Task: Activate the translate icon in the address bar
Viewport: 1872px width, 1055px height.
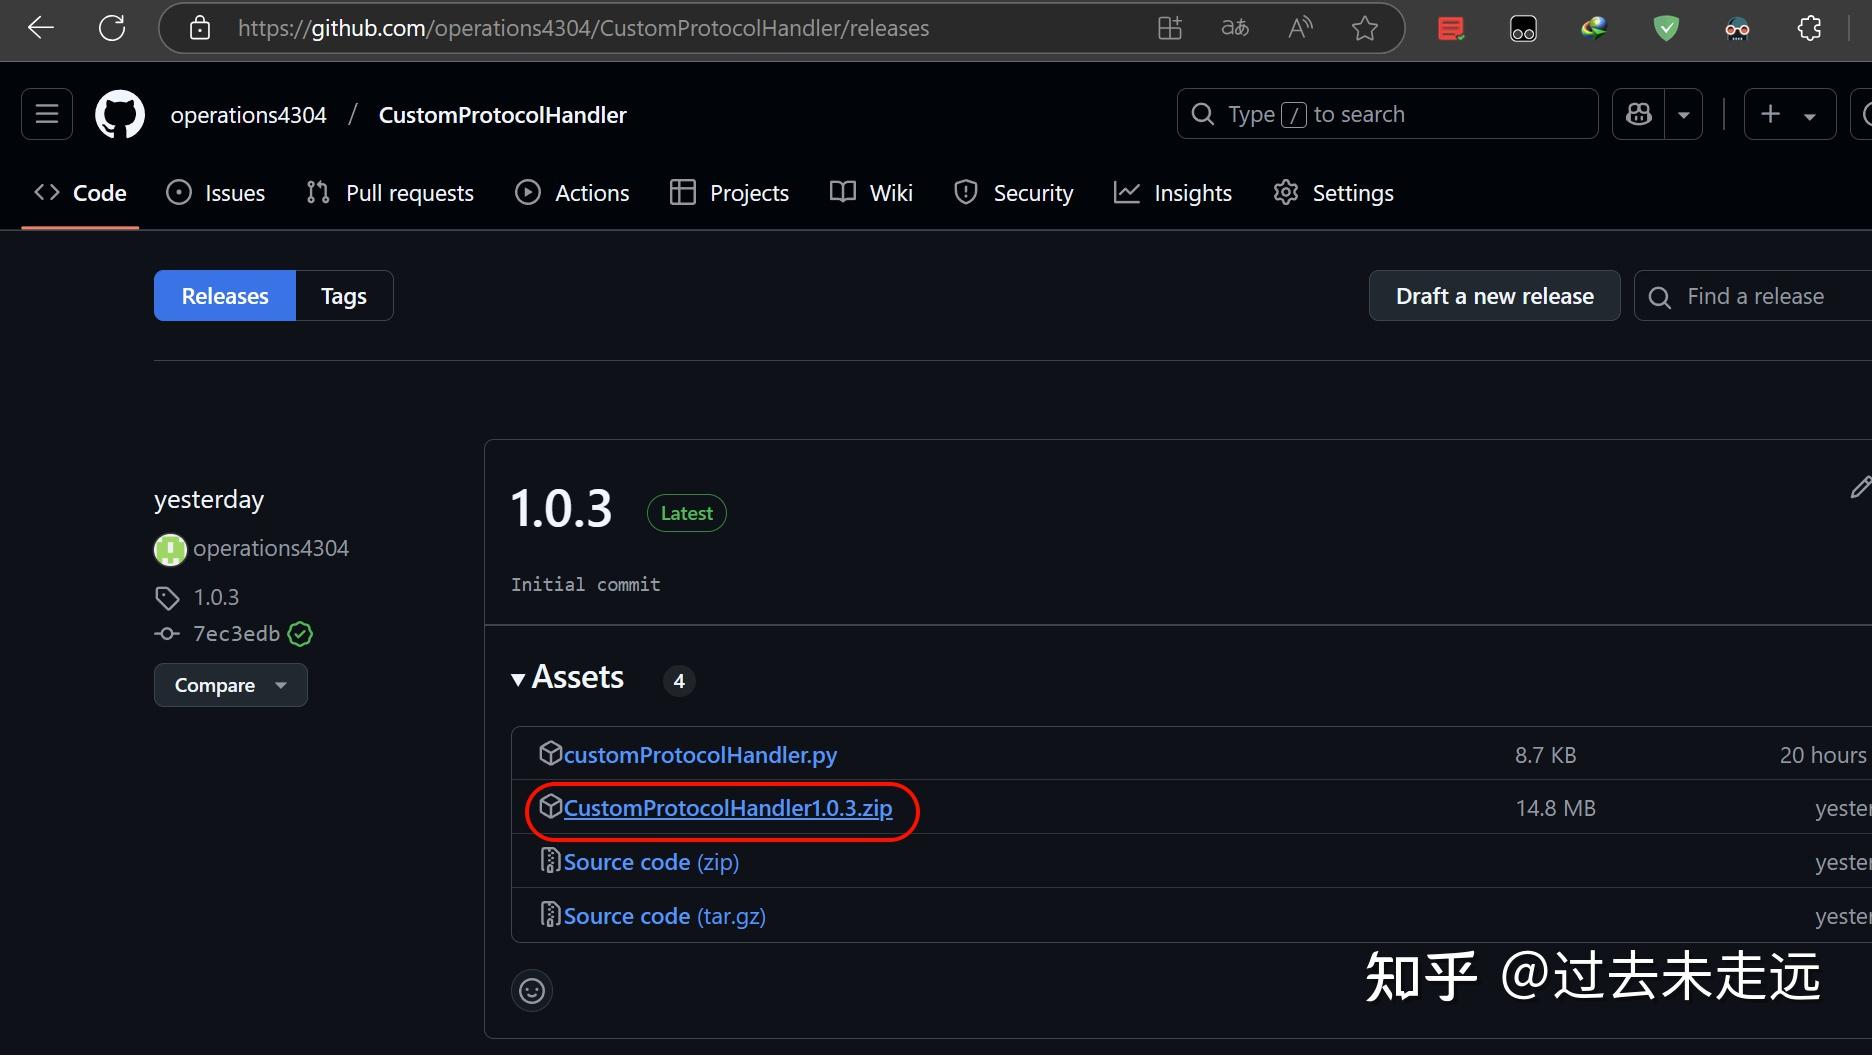Action: (x=1235, y=27)
